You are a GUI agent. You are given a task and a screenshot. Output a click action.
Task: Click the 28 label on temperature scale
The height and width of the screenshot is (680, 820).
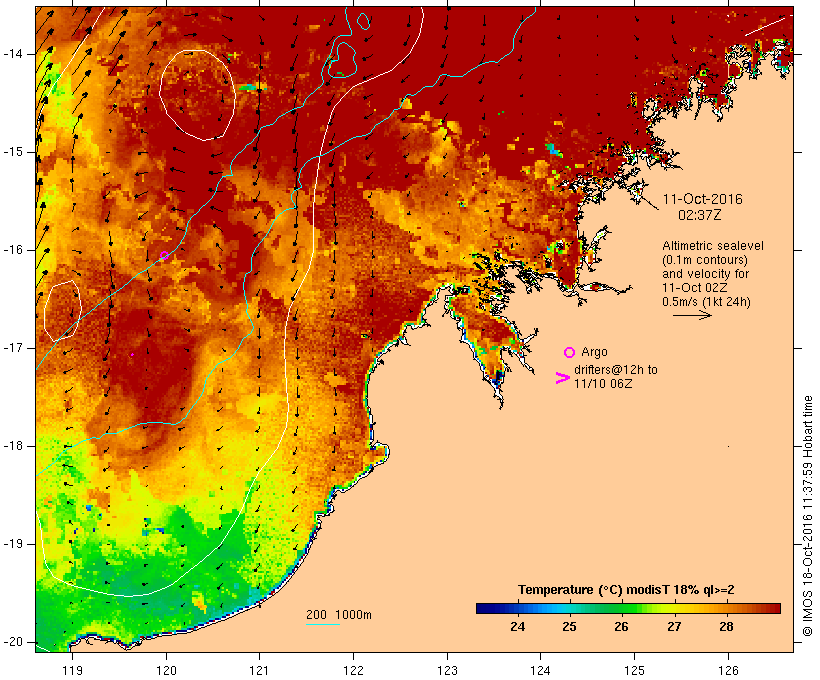(726, 626)
